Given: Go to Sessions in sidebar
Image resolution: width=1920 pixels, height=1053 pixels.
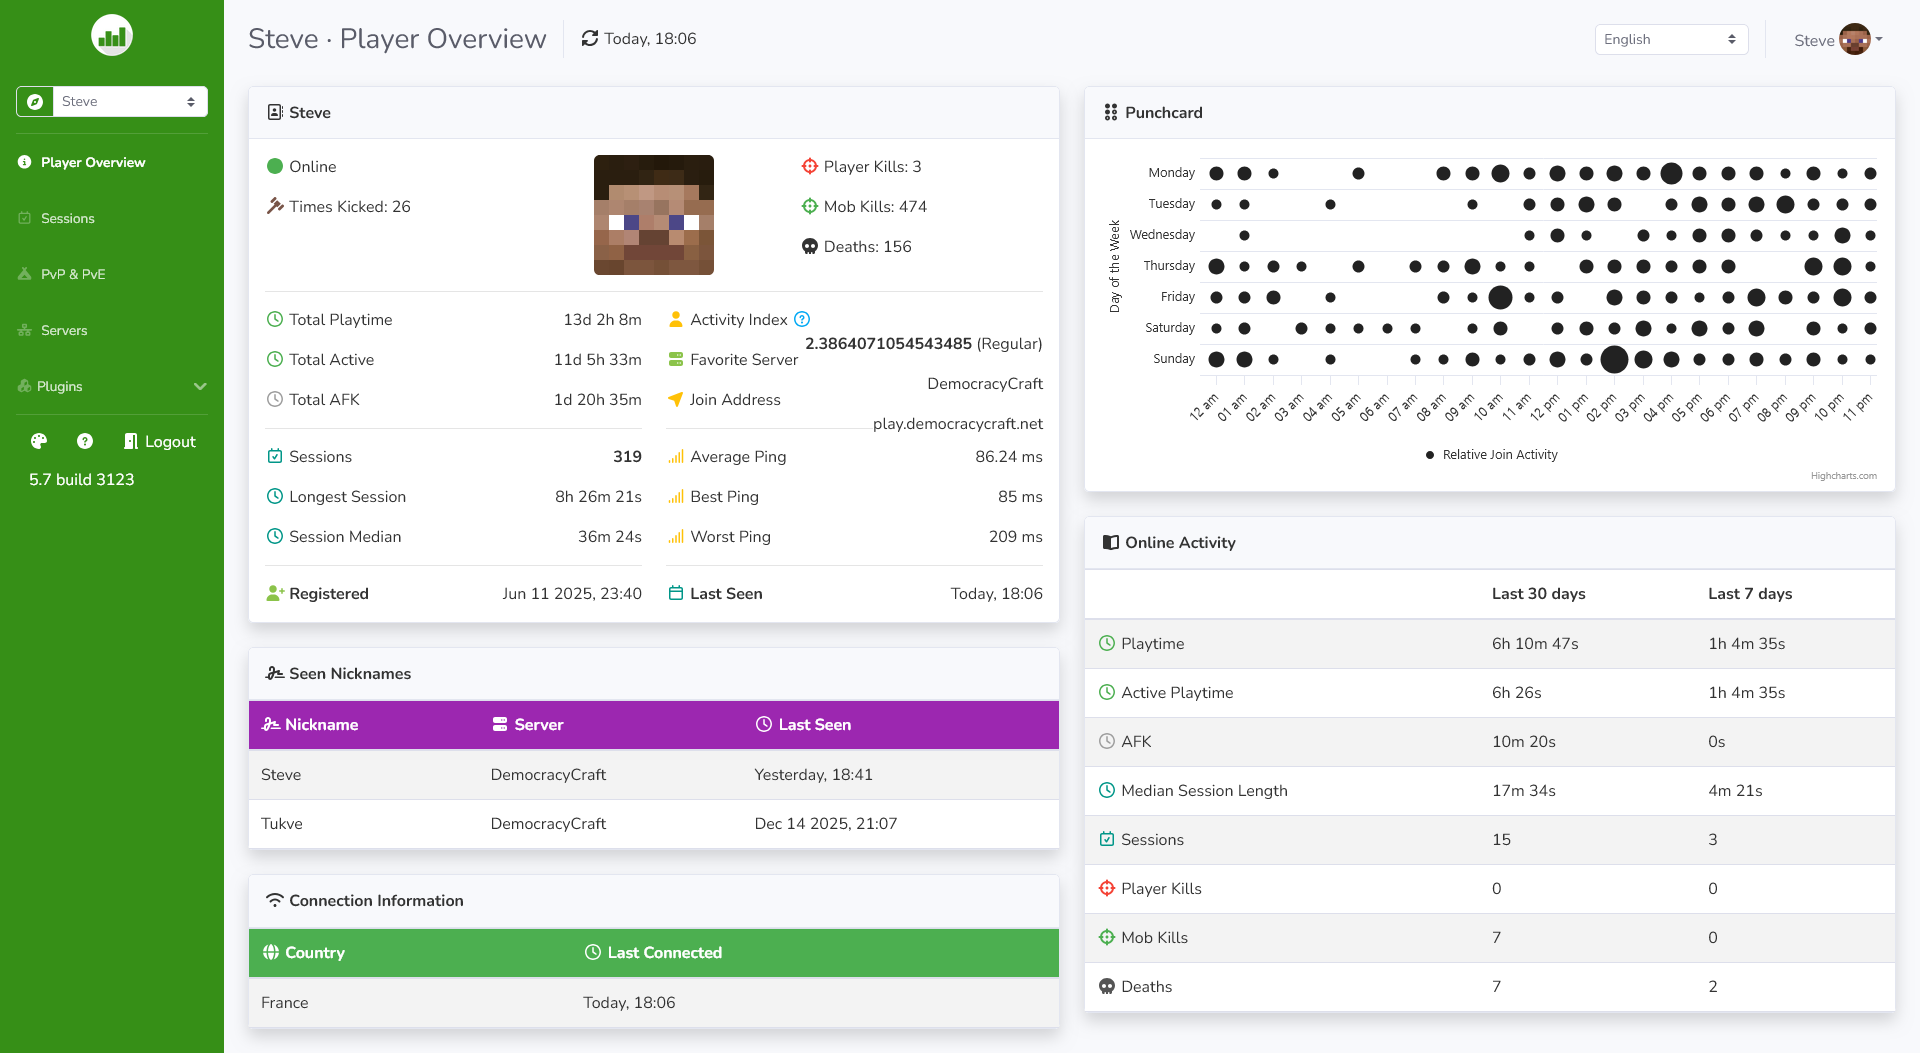Looking at the screenshot, I should point(67,218).
